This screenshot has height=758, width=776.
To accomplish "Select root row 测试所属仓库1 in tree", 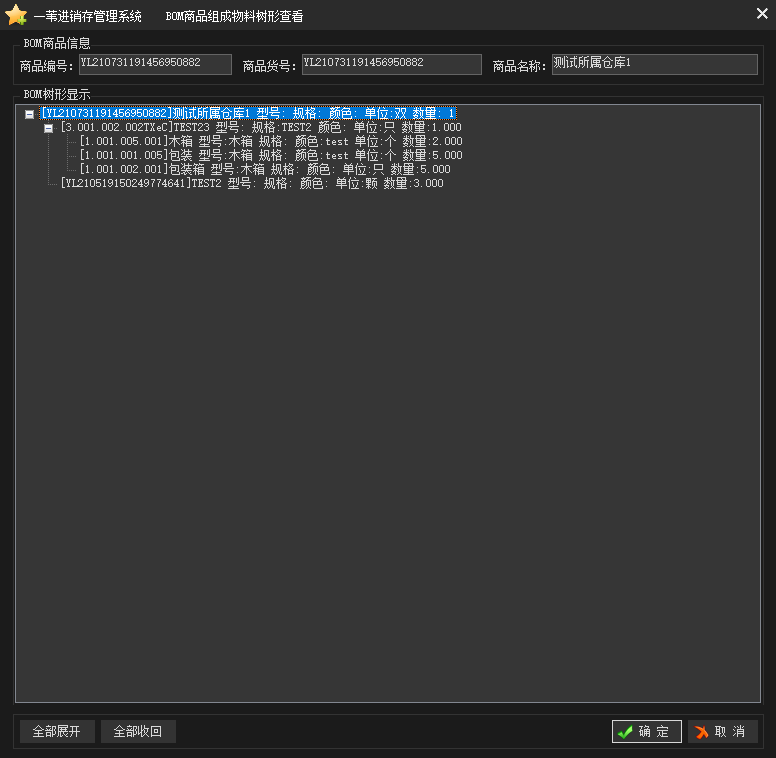I will coord(248,113).
